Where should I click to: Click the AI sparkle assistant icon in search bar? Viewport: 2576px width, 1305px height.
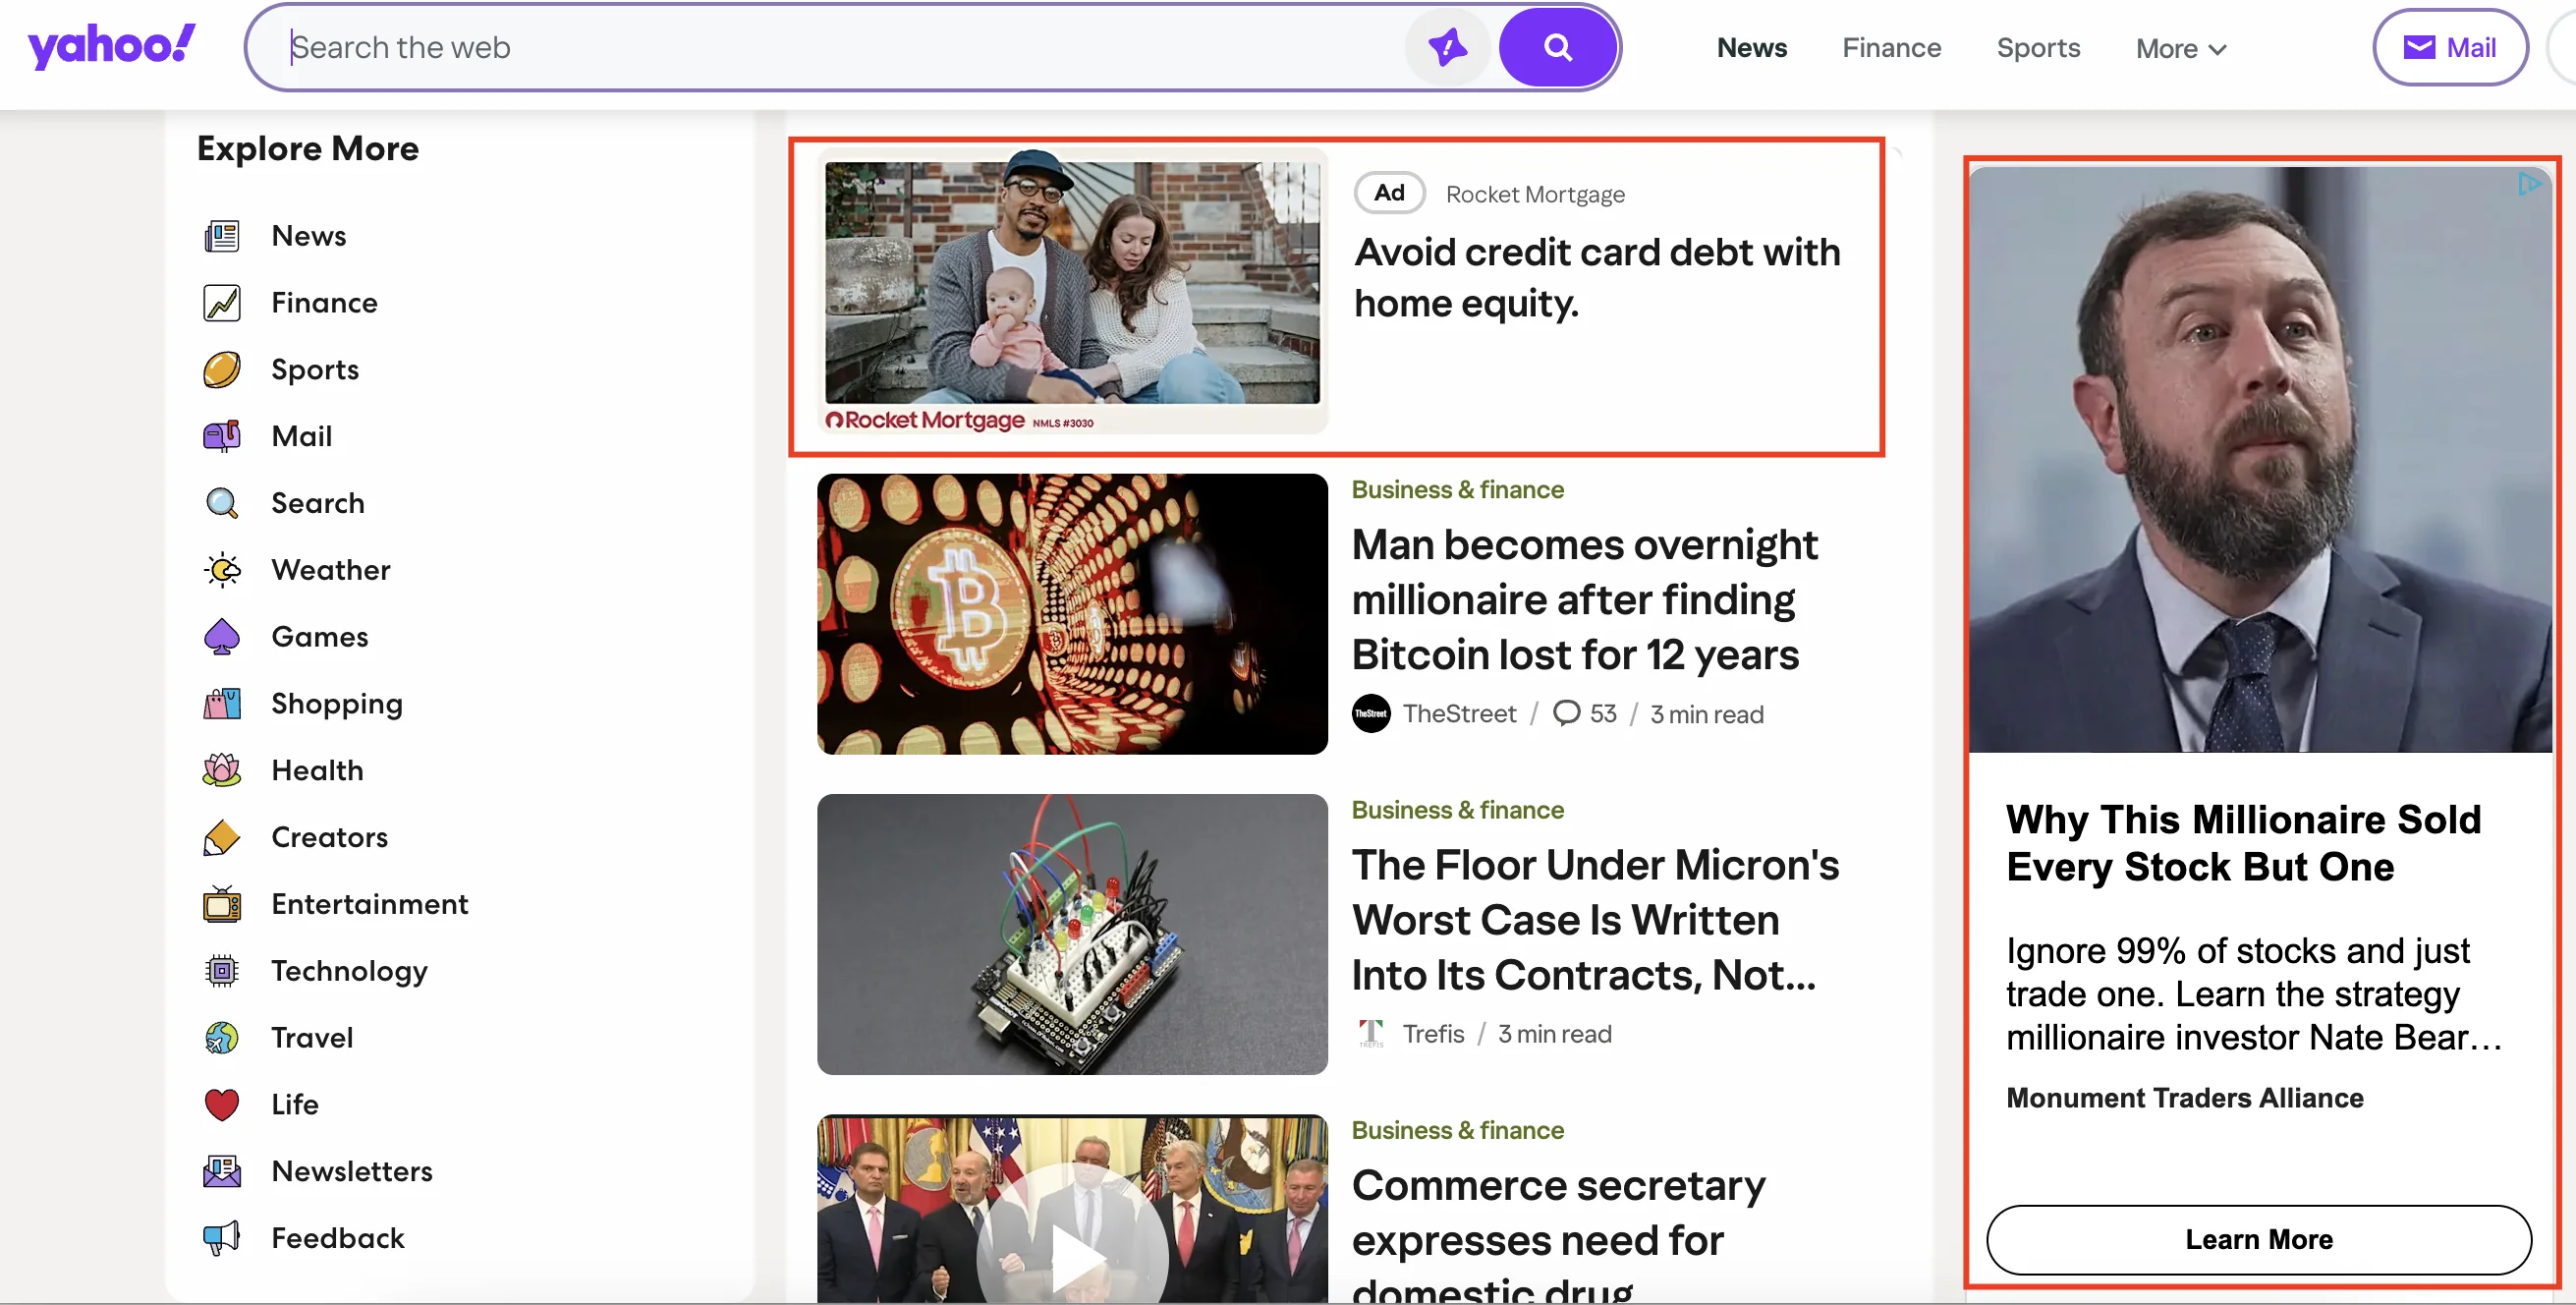point(1447,47)
